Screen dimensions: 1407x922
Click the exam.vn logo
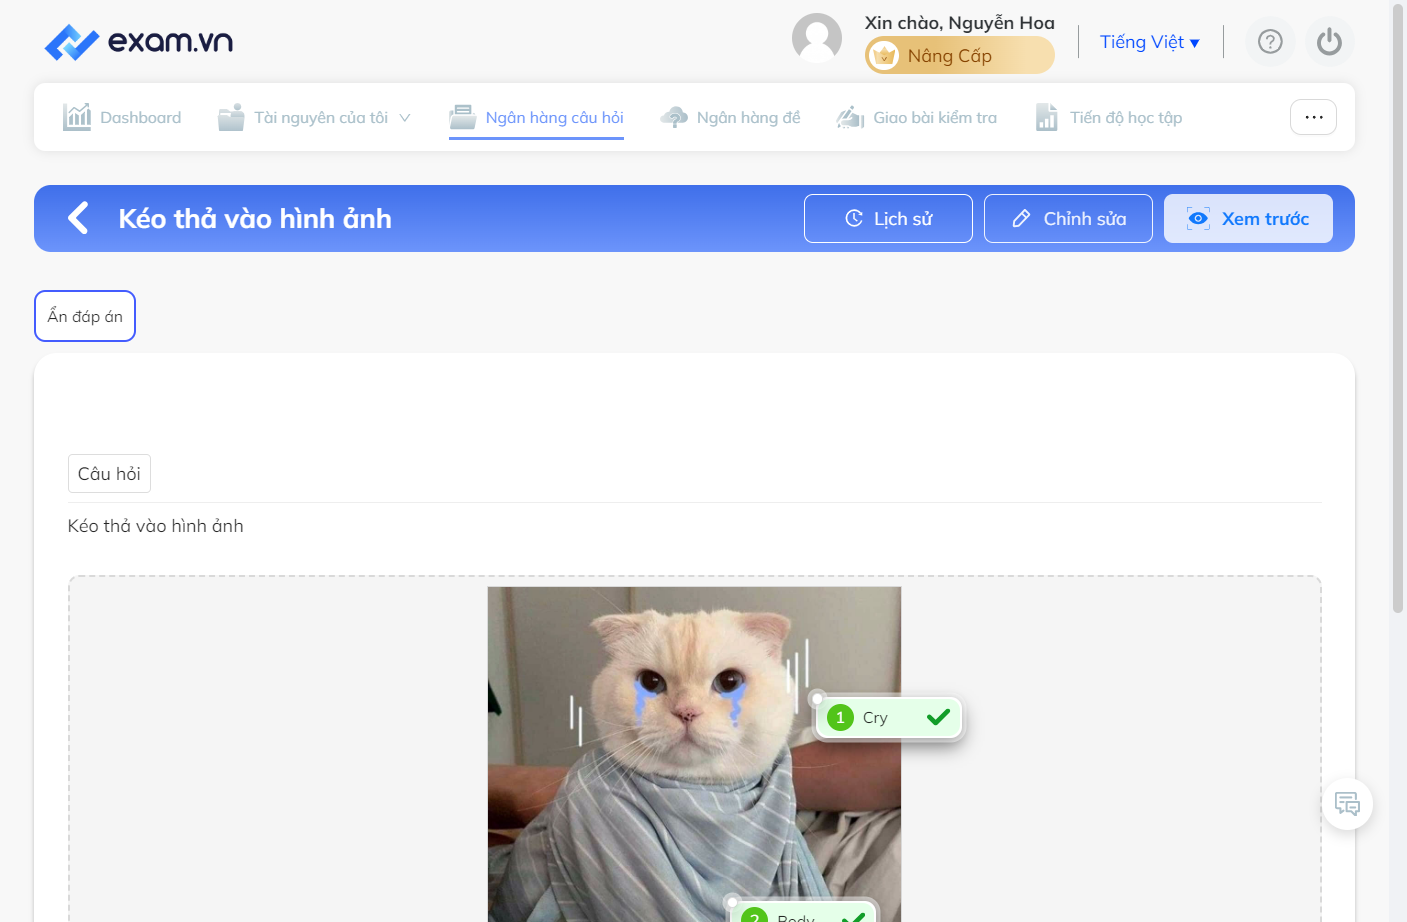point(139,42)
